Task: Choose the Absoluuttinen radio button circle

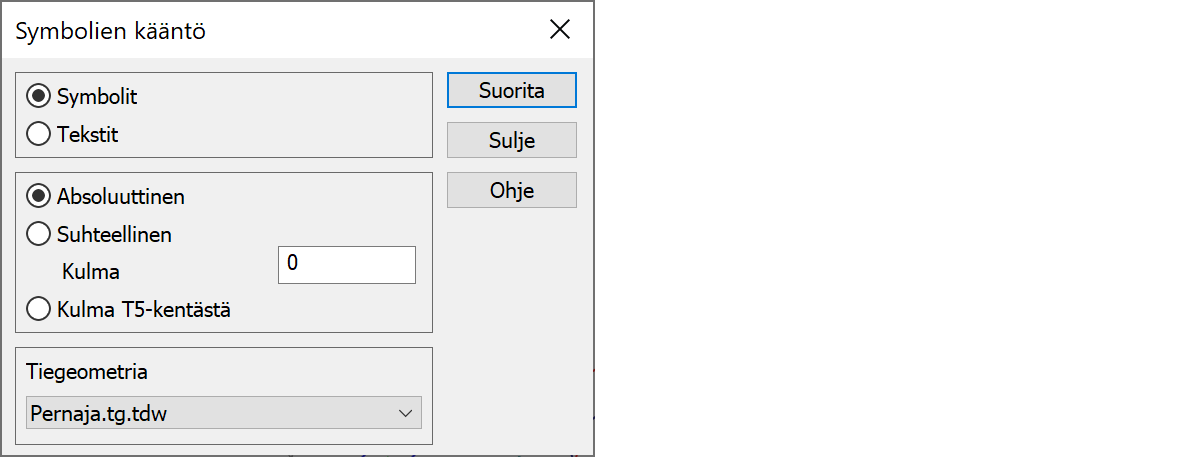Action: pos(40,196)
